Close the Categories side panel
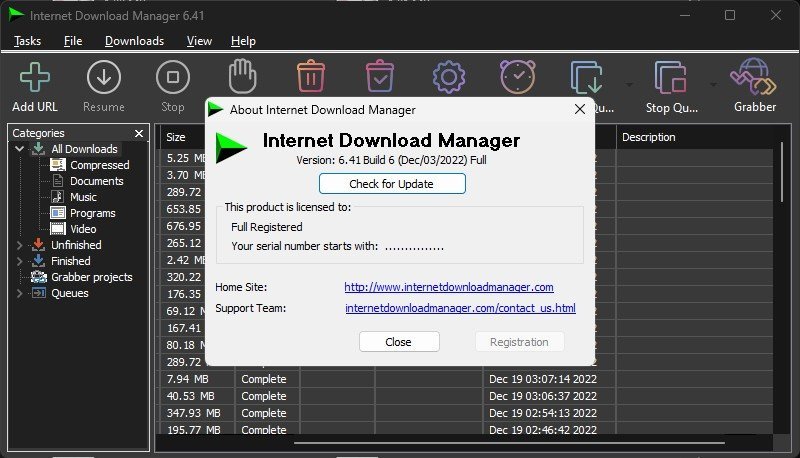The image size is (800, 458). (139, 133)
